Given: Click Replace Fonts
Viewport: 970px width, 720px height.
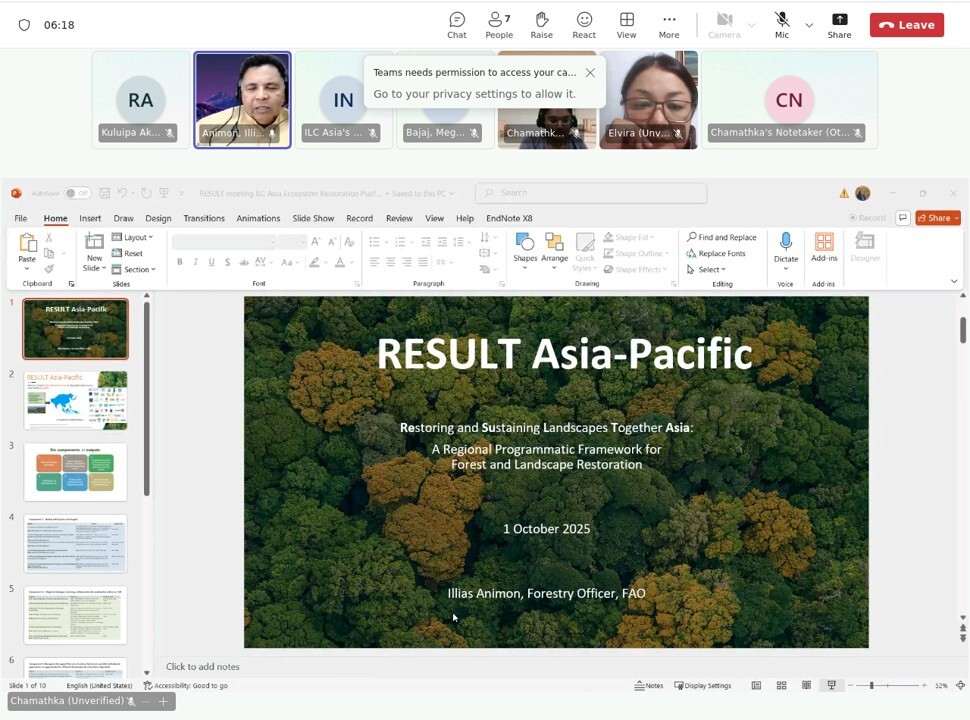Looking at the screenshot, I should (716, 253).
